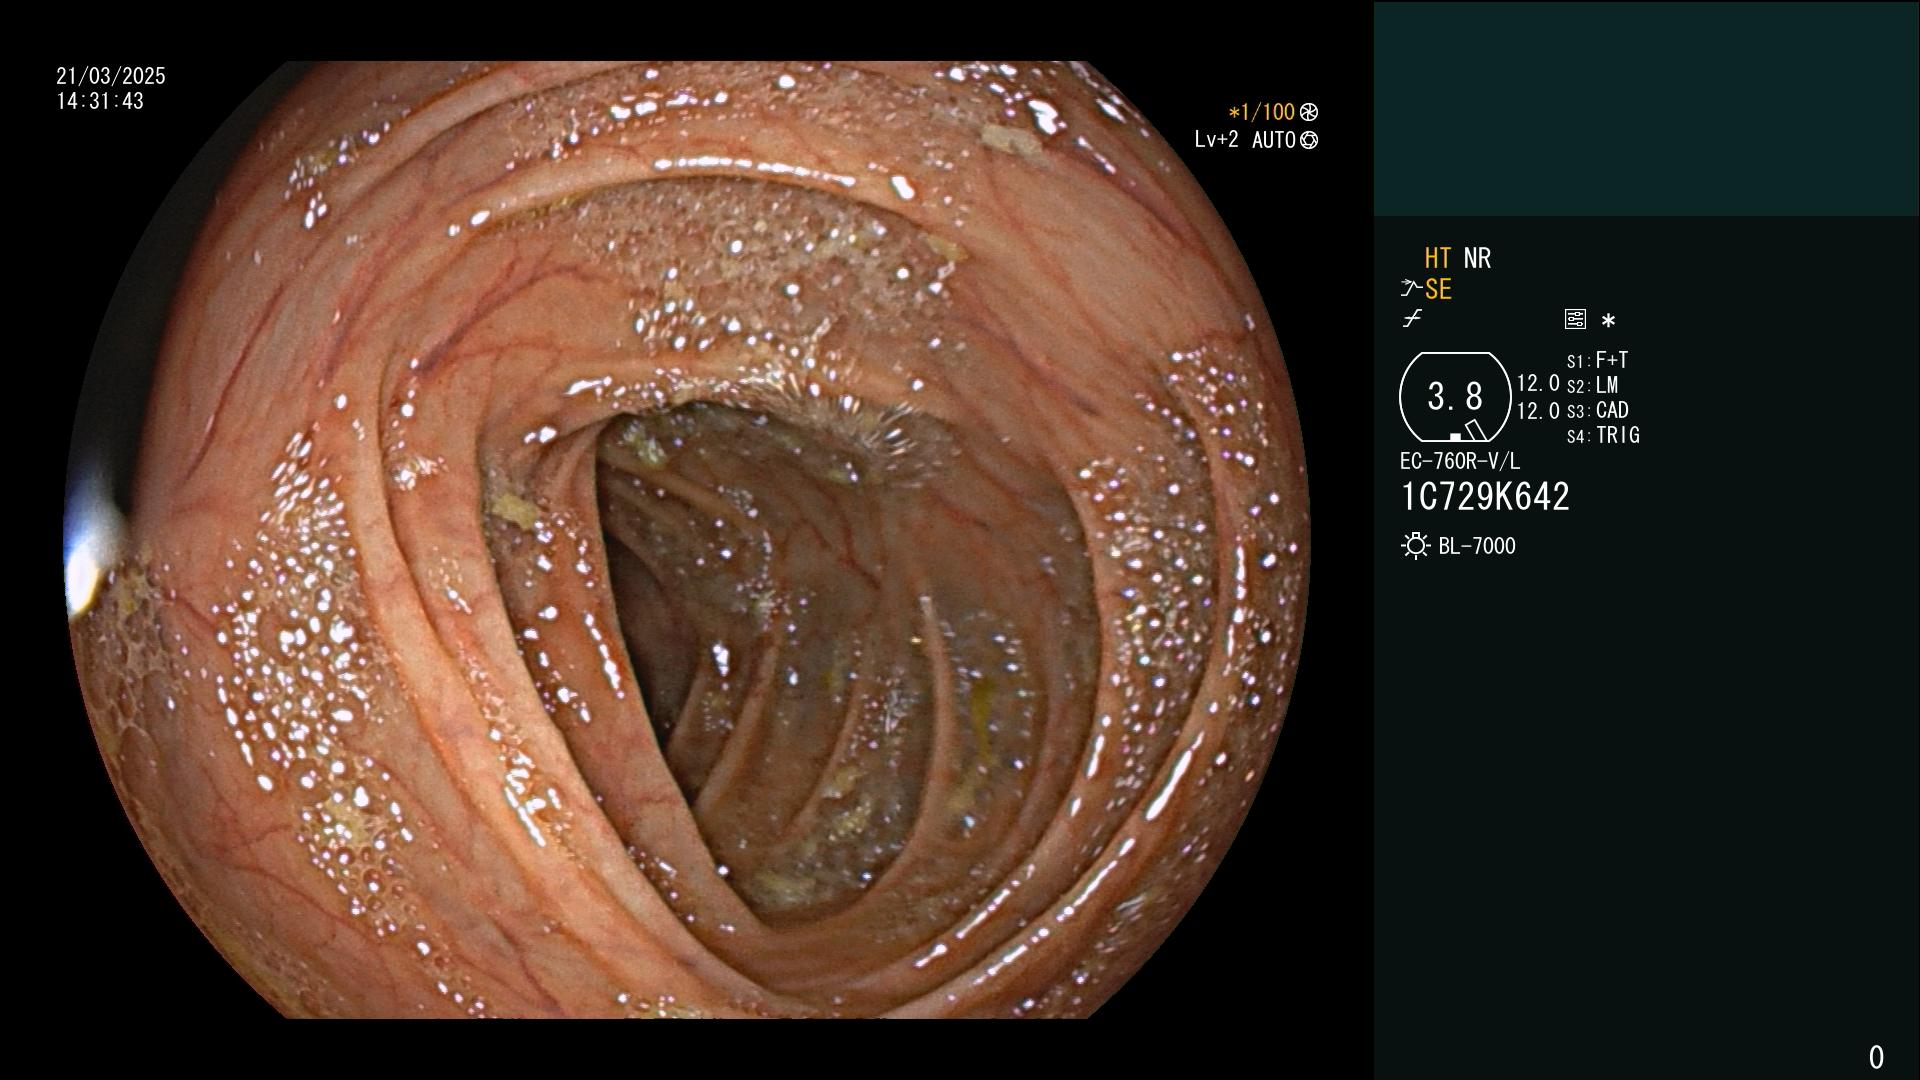The height and width of the screenshot is (1080, 1920).
Task: Click the asterisk icon beside the sliders icon
Action: [x=1608, y=321]
